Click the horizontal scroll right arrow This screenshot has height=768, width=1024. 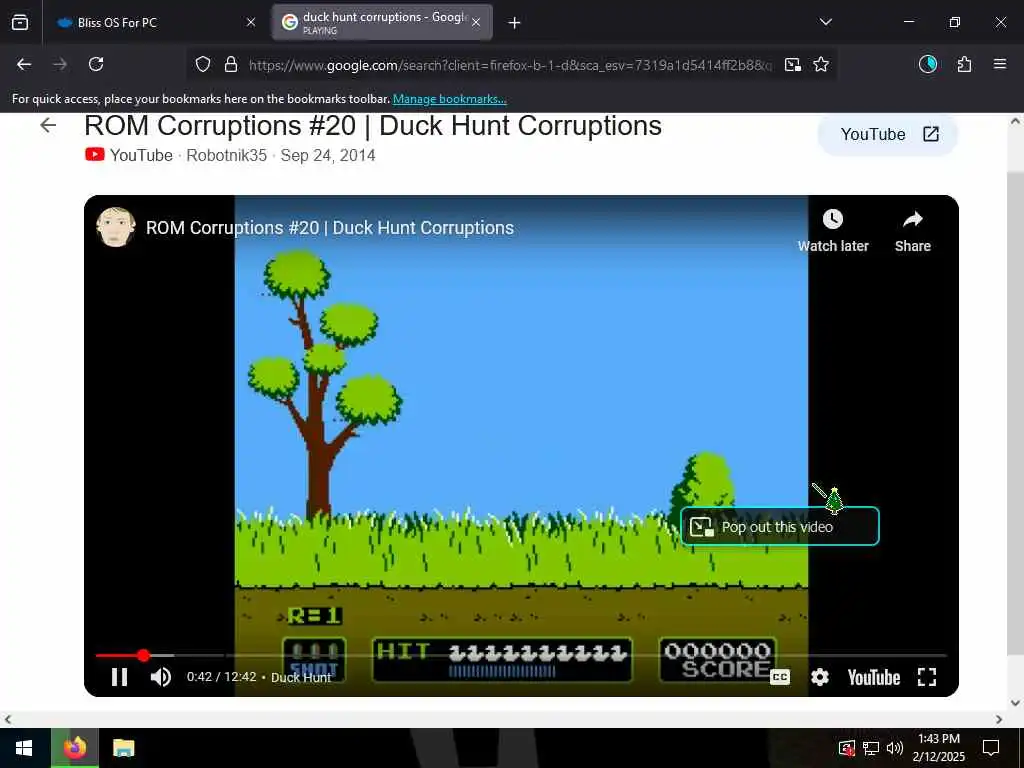999,720
